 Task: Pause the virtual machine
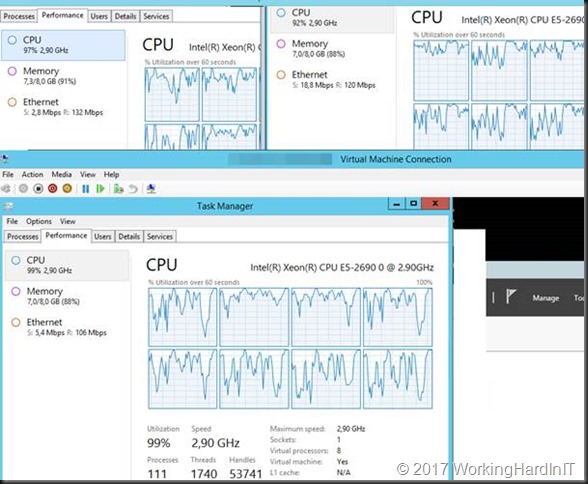click(86, 189)
